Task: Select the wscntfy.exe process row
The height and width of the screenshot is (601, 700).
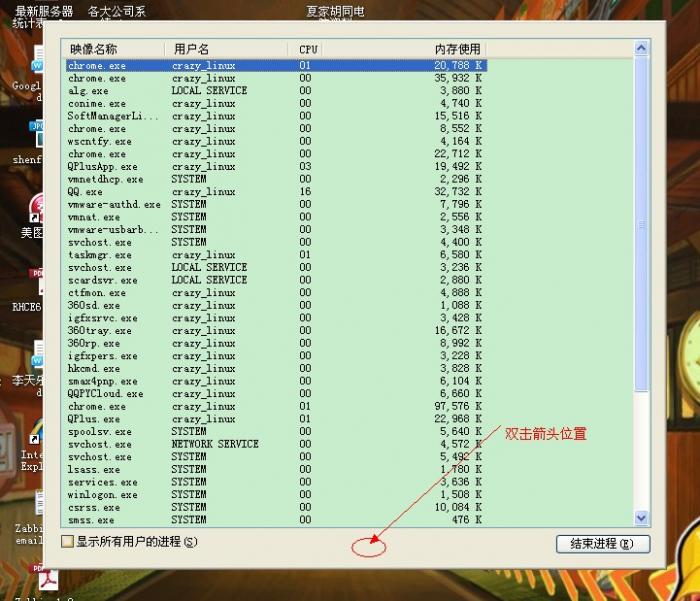Action: click(277, 142)
